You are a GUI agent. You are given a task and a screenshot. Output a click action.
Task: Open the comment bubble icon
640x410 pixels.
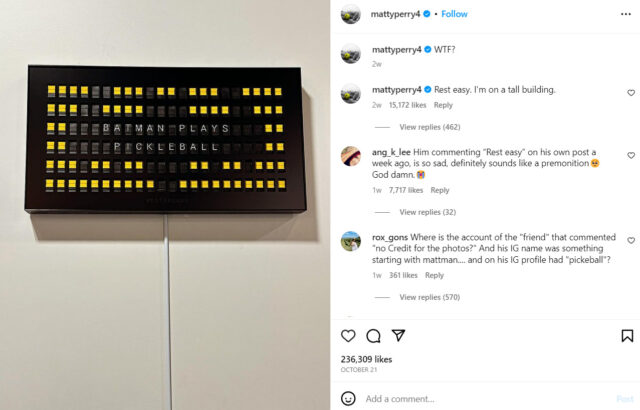click(373, 336)
